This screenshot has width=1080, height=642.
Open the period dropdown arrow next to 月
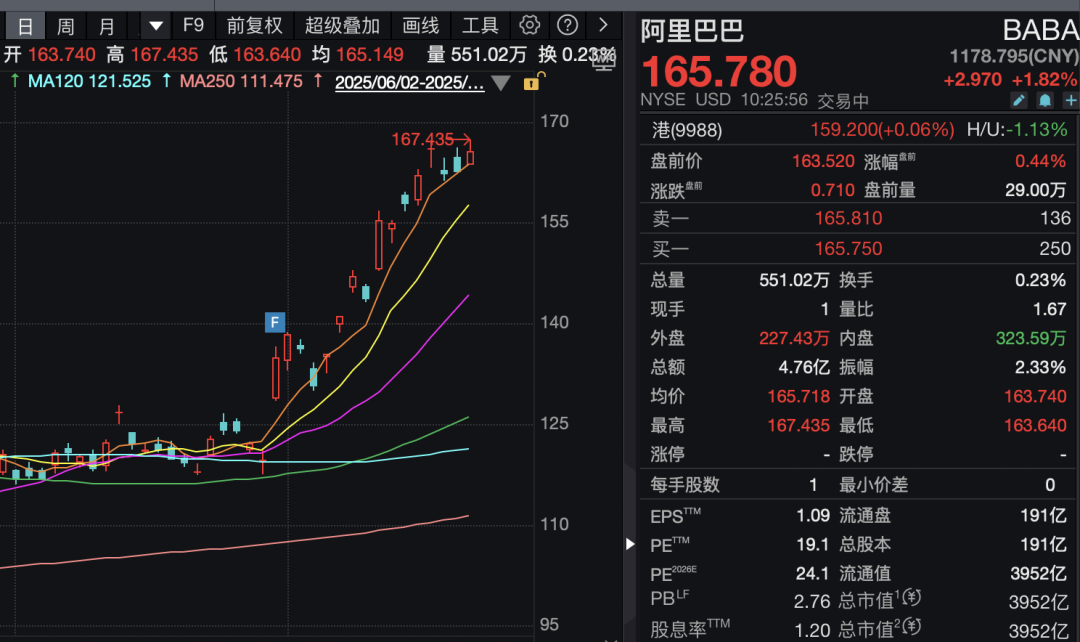pyautogui.click(x=156, y=27)
